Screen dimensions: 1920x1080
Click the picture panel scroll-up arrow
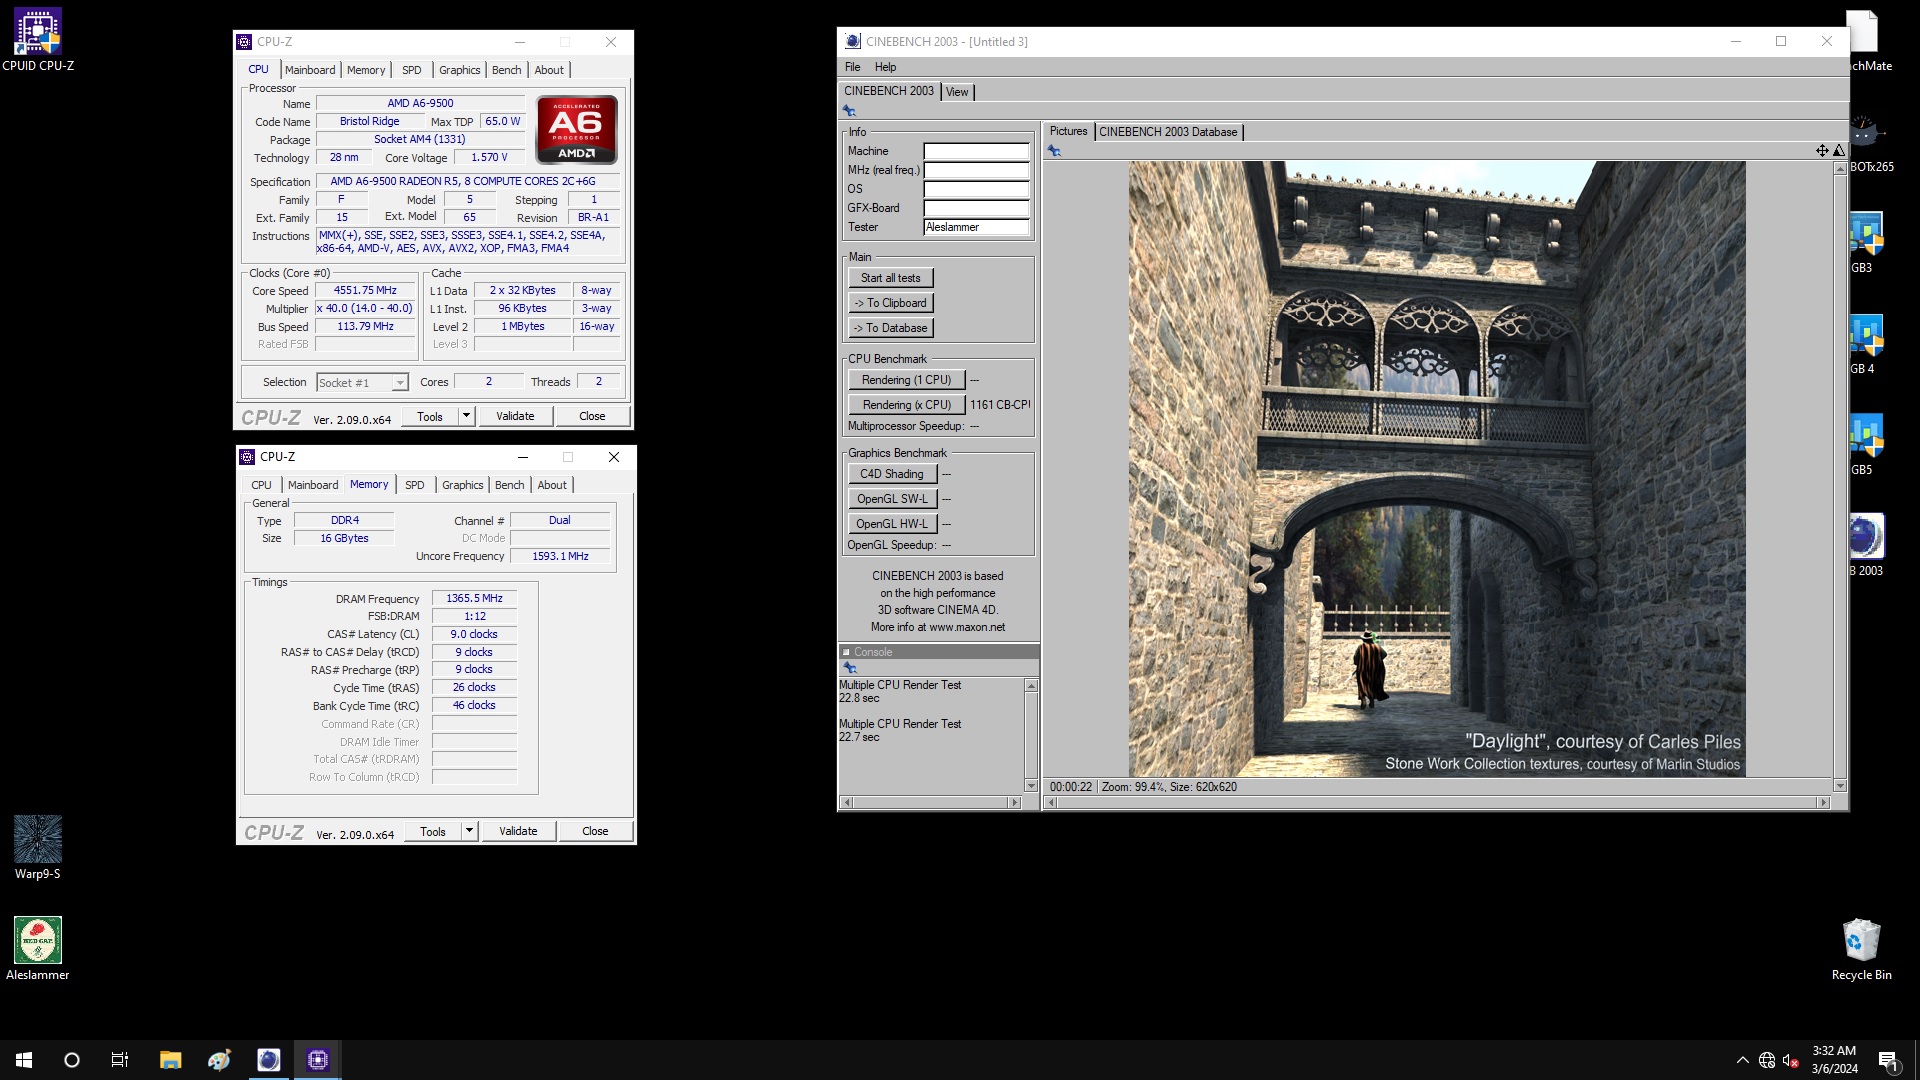[1840, 168]
